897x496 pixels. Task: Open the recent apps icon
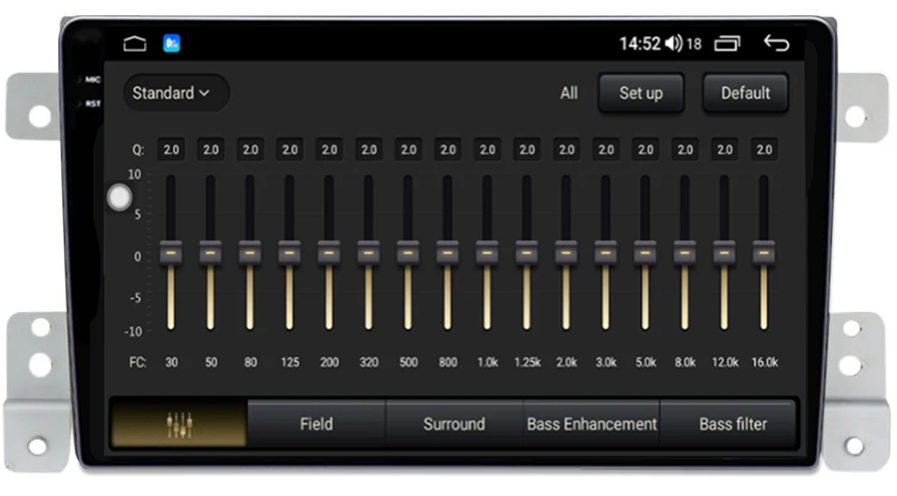click(x=727, y=44)
